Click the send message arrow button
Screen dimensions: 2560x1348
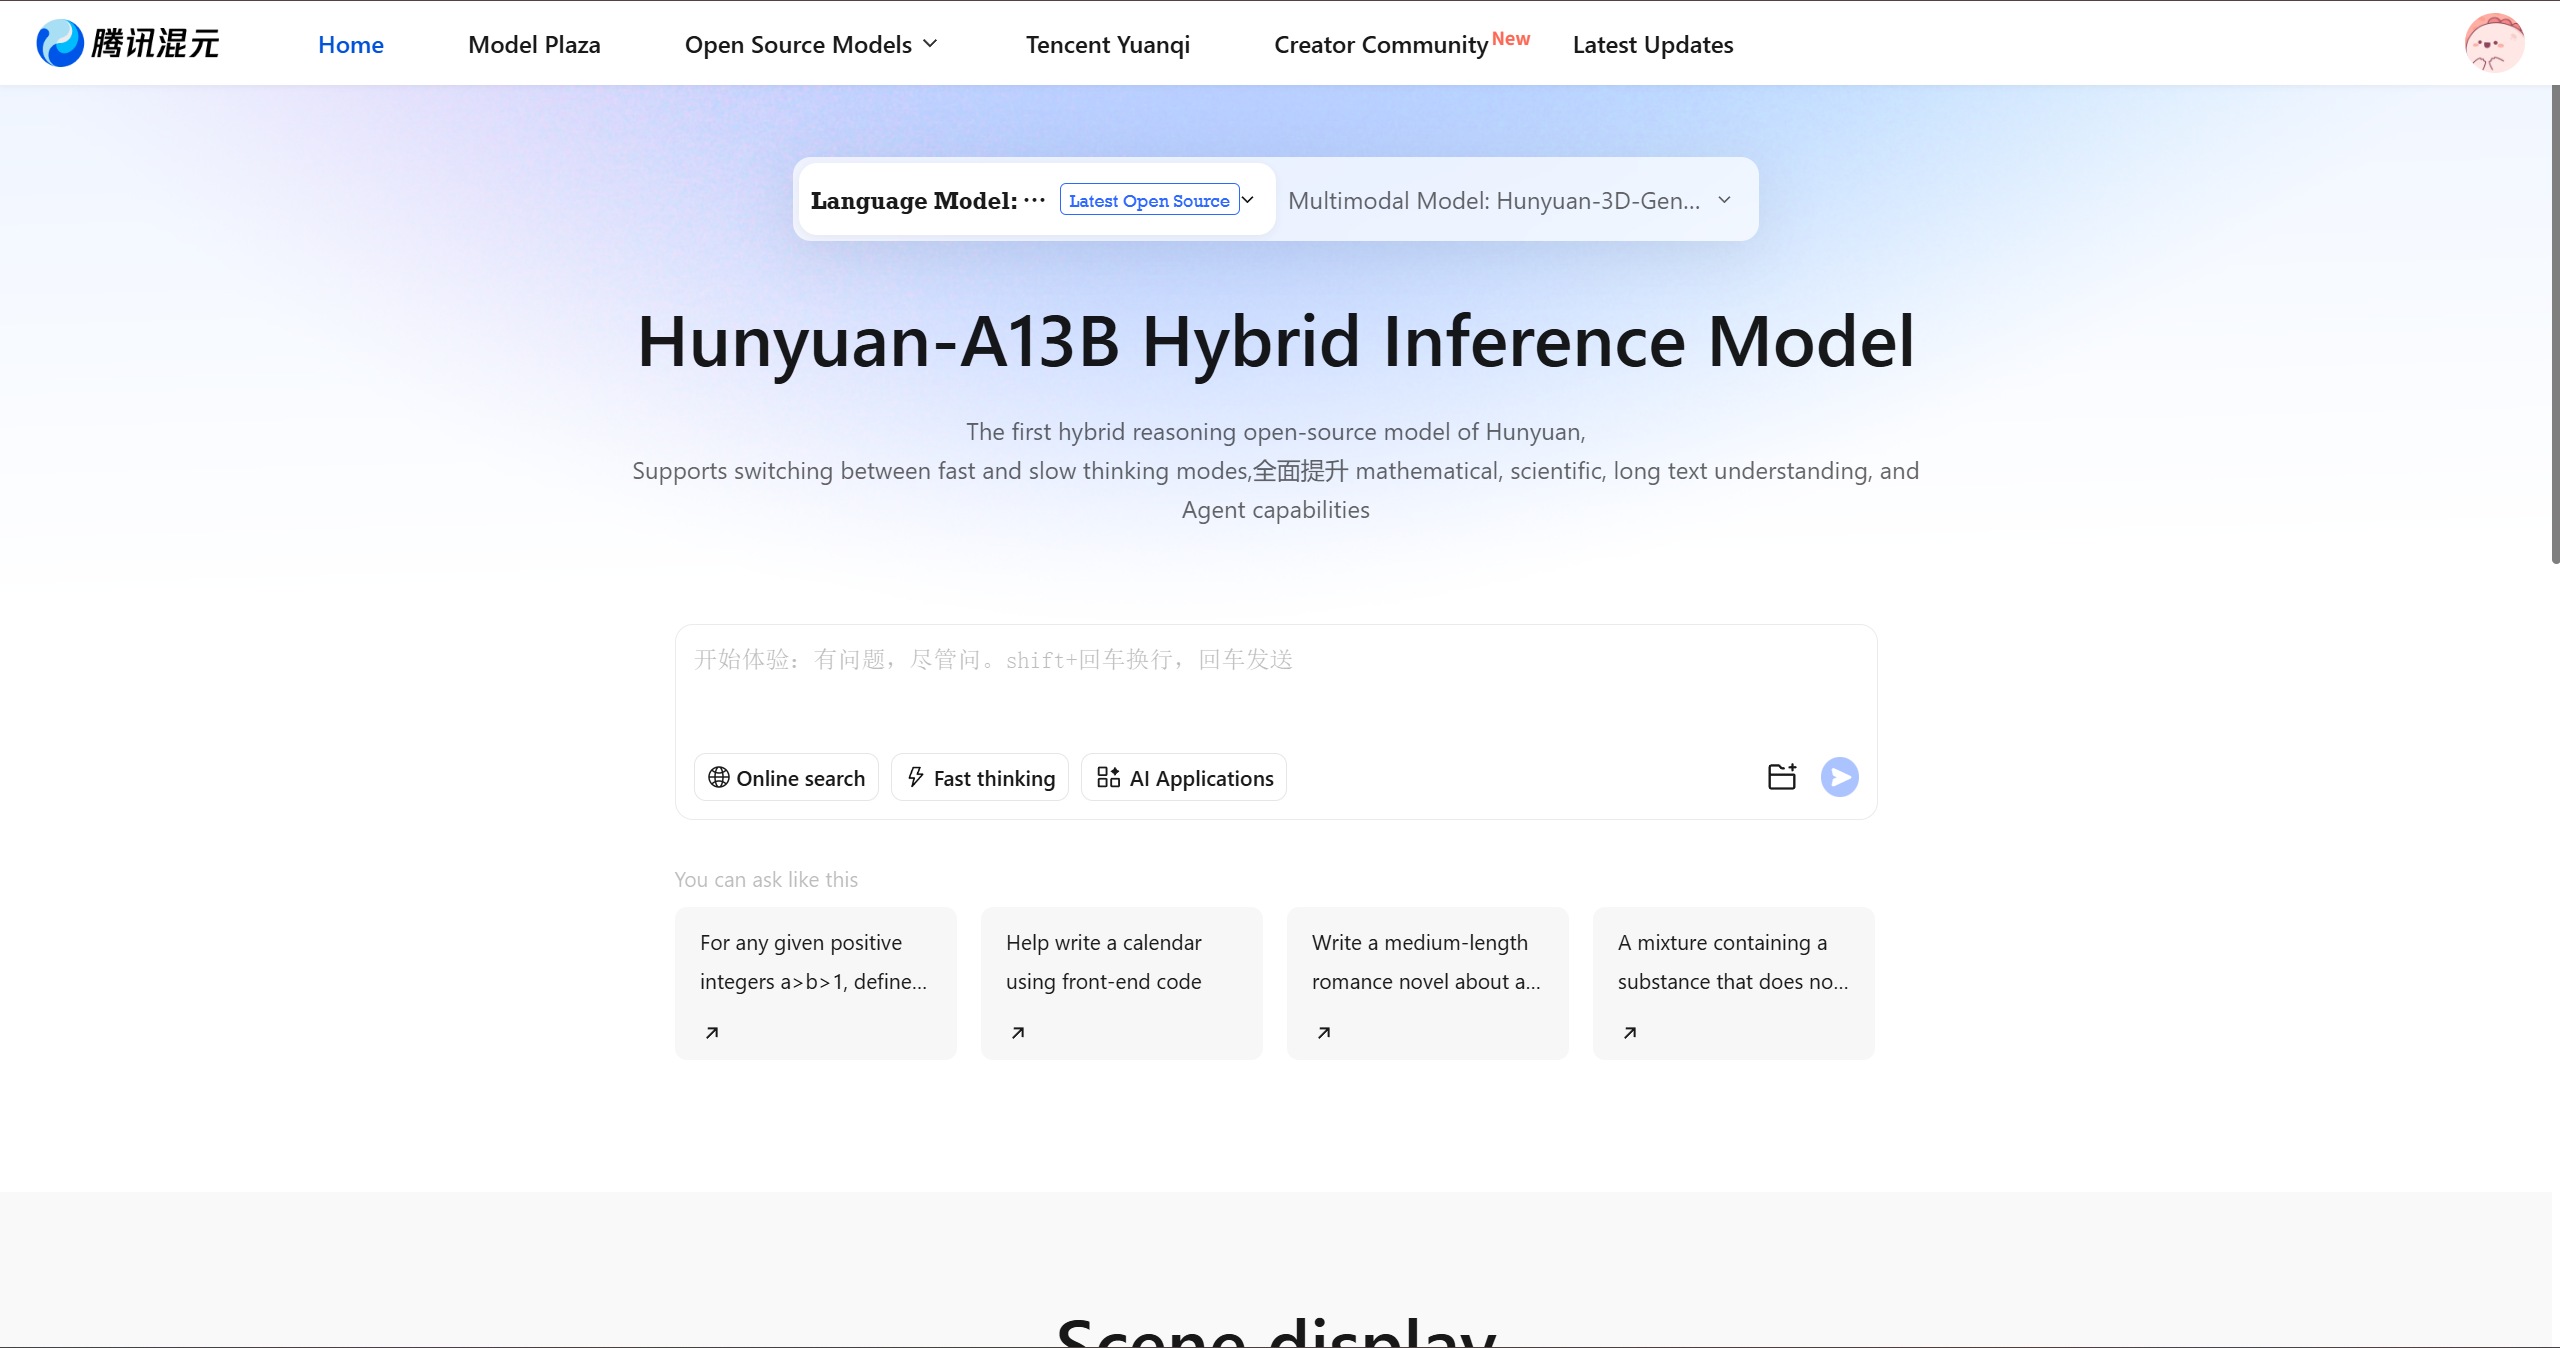1839,777
